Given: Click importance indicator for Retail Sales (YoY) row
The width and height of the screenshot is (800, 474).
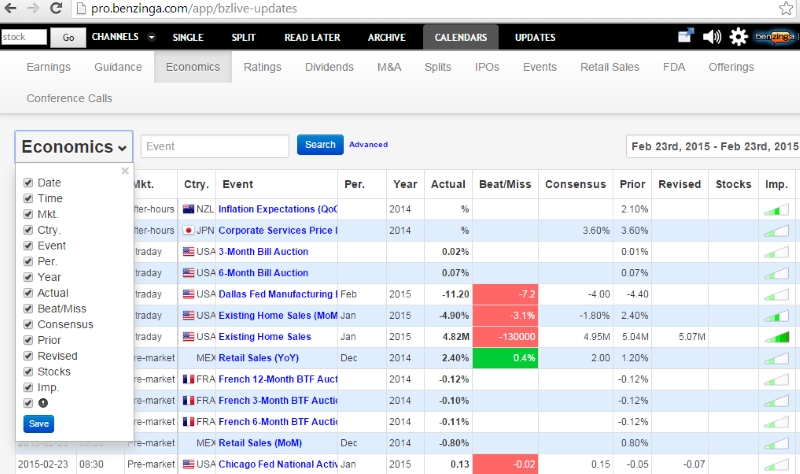Looking at the screenshot, I should (777, 358).
